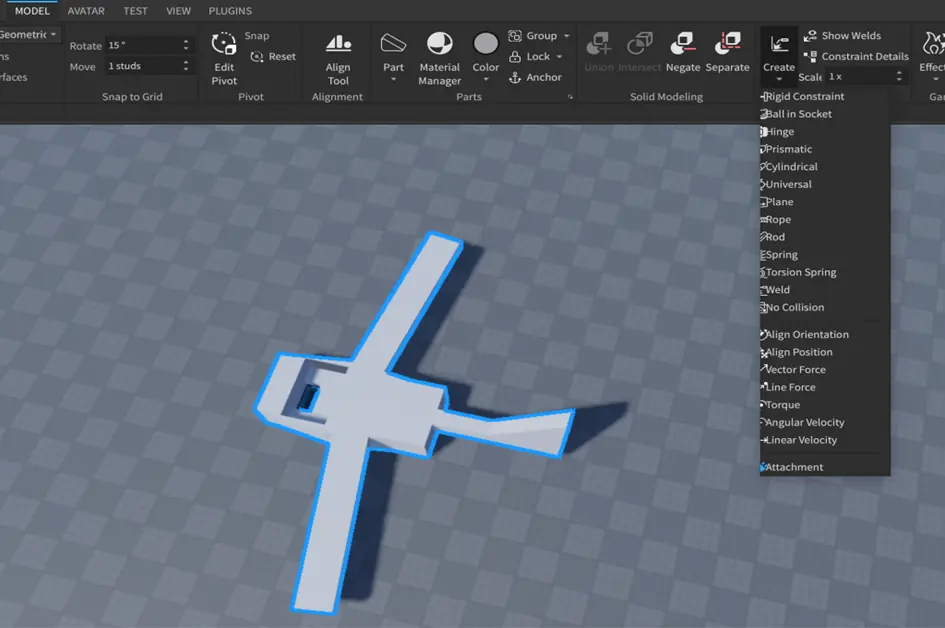Click the constraint Scale field
The width and height of the screenshot is (945, 628).
click(x=866, y=77)
